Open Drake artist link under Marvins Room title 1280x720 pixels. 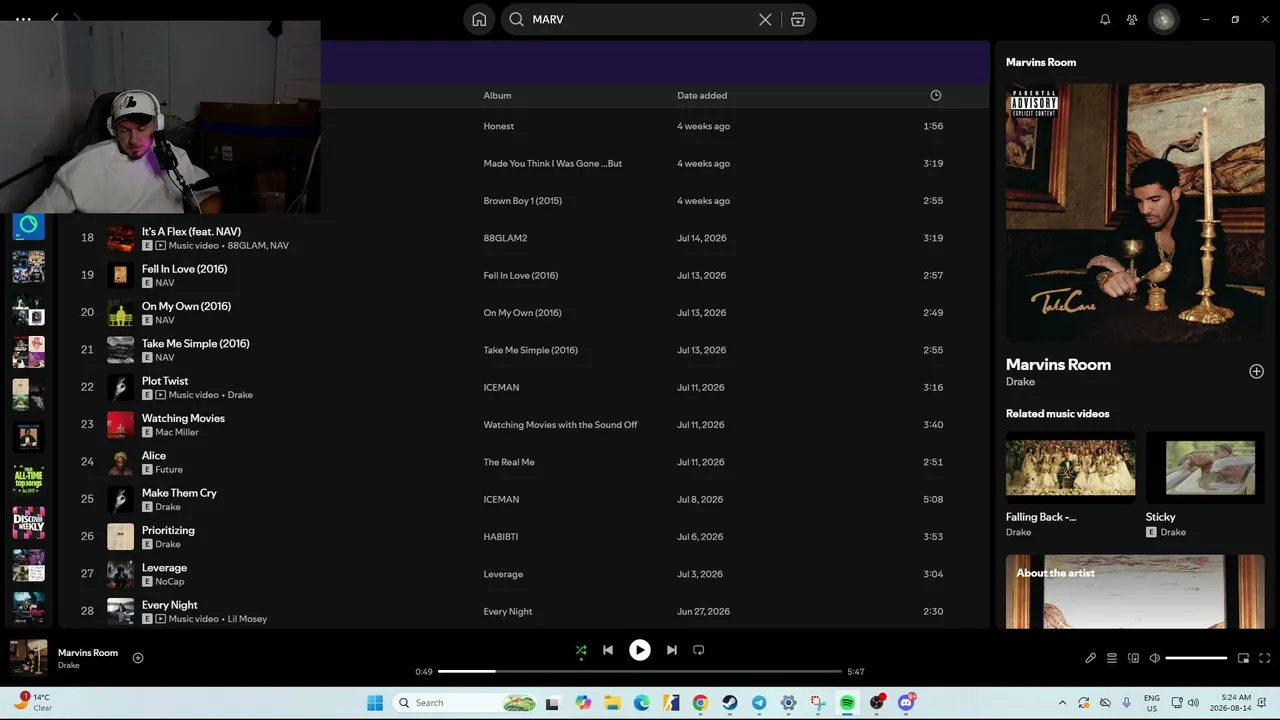pos(1020,382)
